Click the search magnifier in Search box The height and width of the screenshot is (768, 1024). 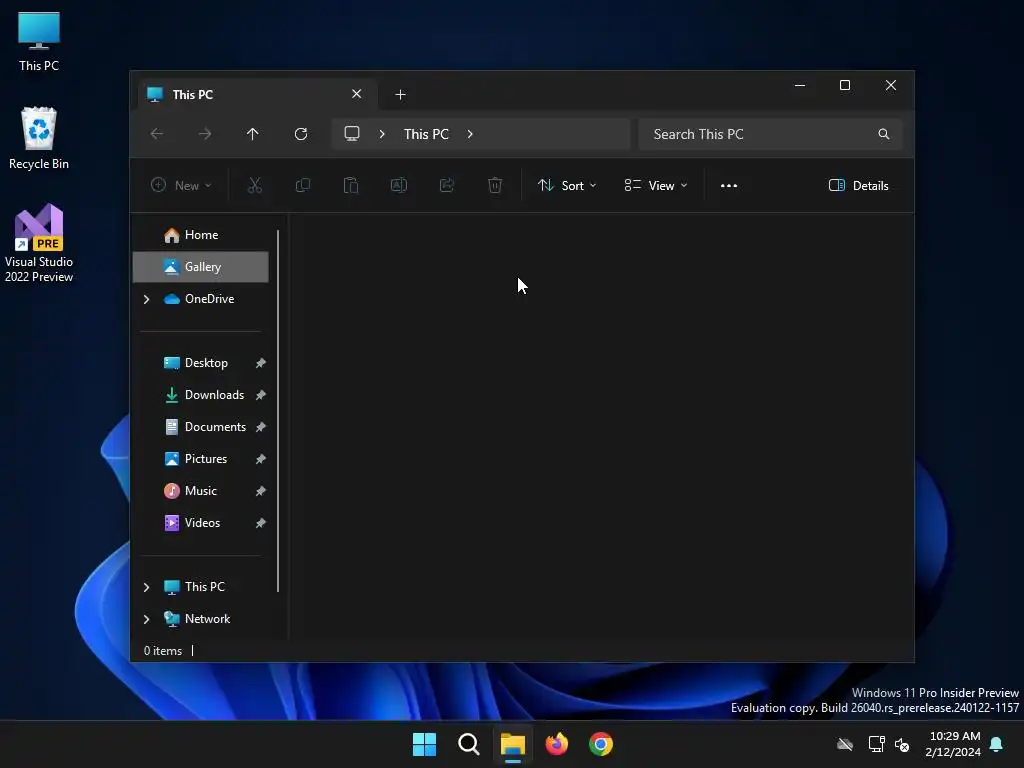pyautogui.click(x=884, y=134)
